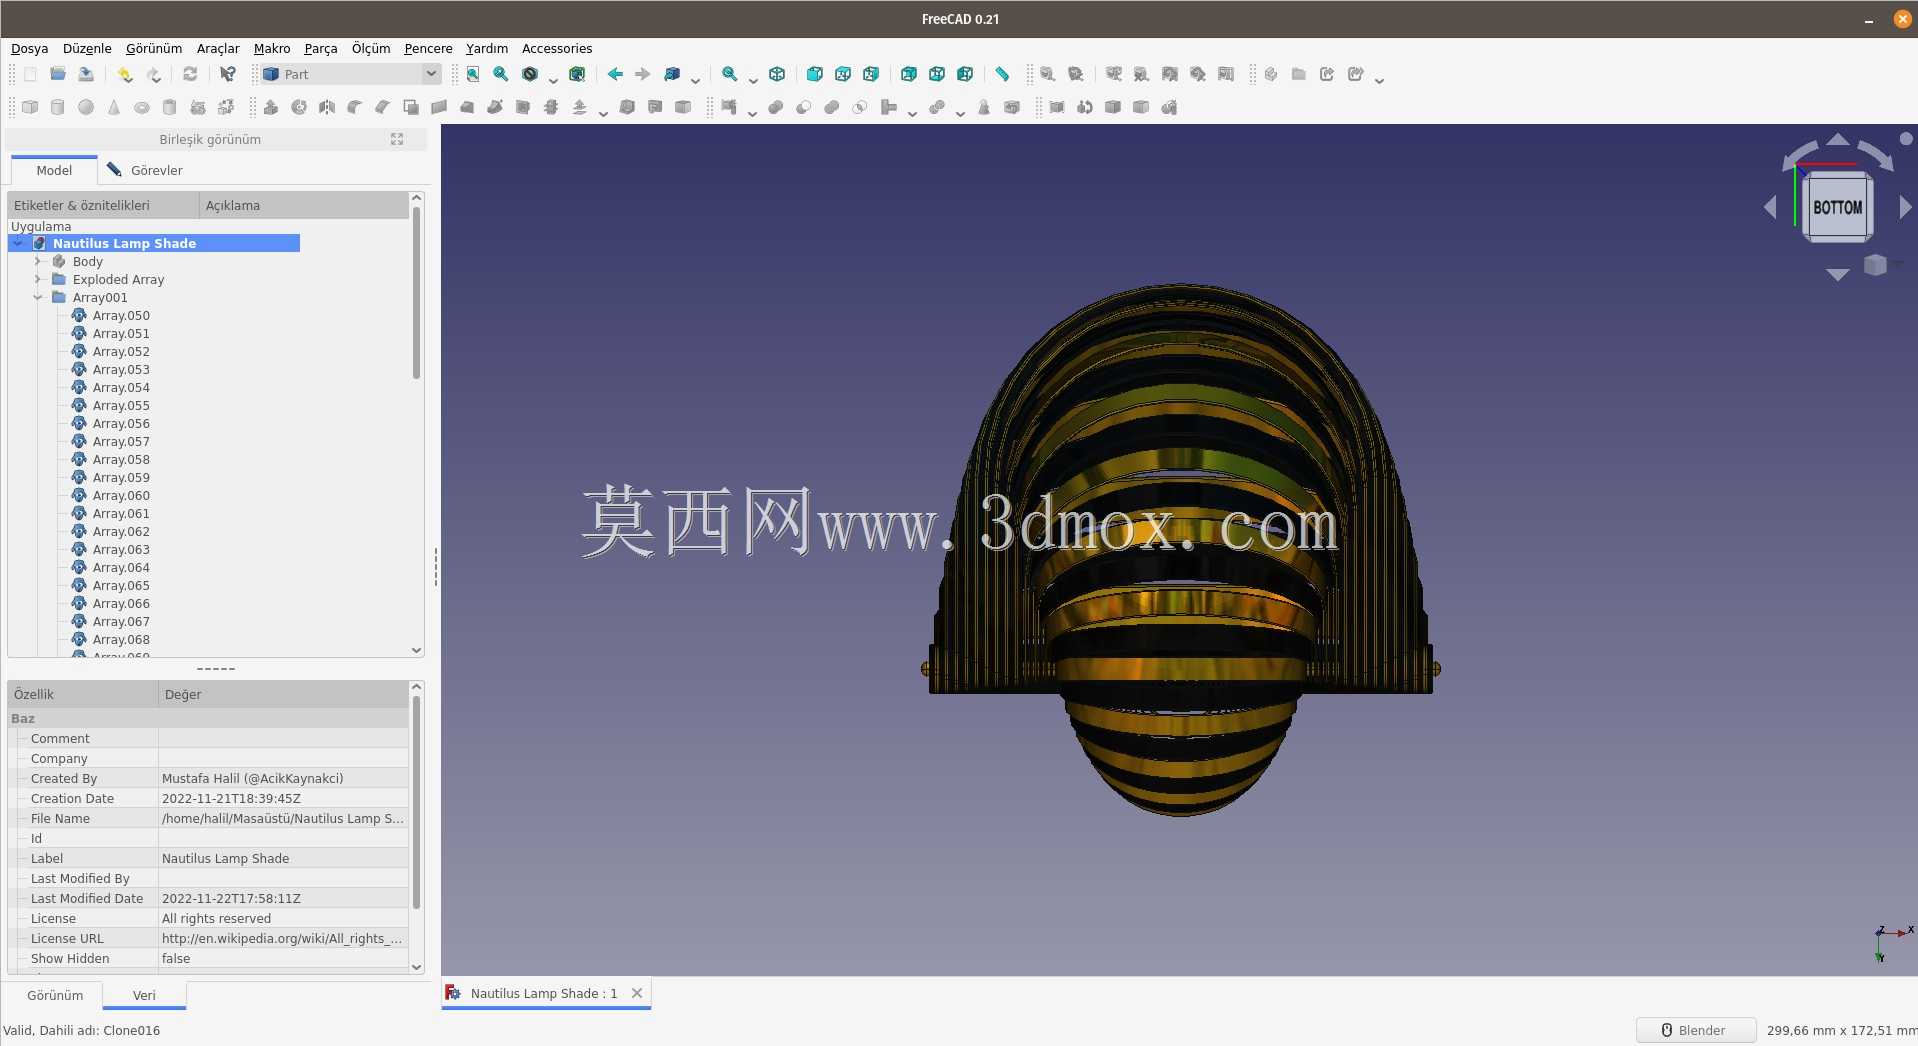The image size is (1918, 1046).
Task: Click the Fillet tool icon
Action: pos(355,107)
